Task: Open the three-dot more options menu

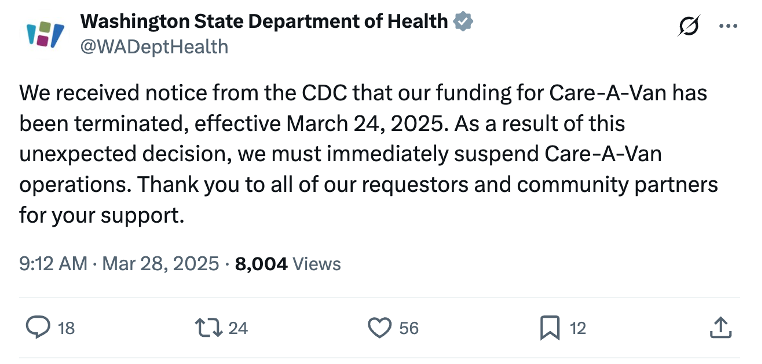Action: (728, 26)
